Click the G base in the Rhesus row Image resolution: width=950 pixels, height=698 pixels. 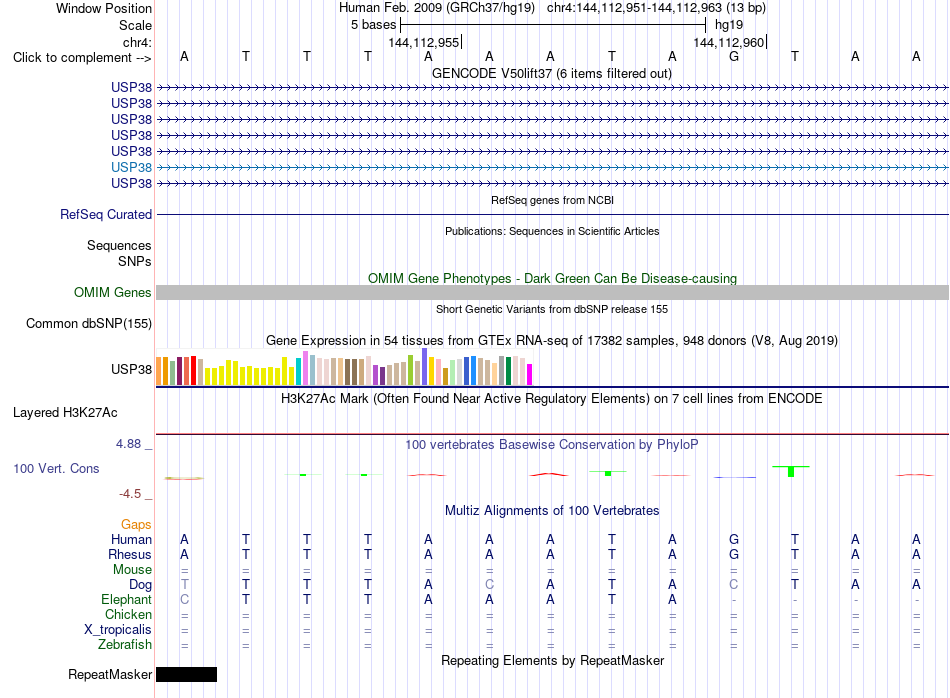(734, 554)
